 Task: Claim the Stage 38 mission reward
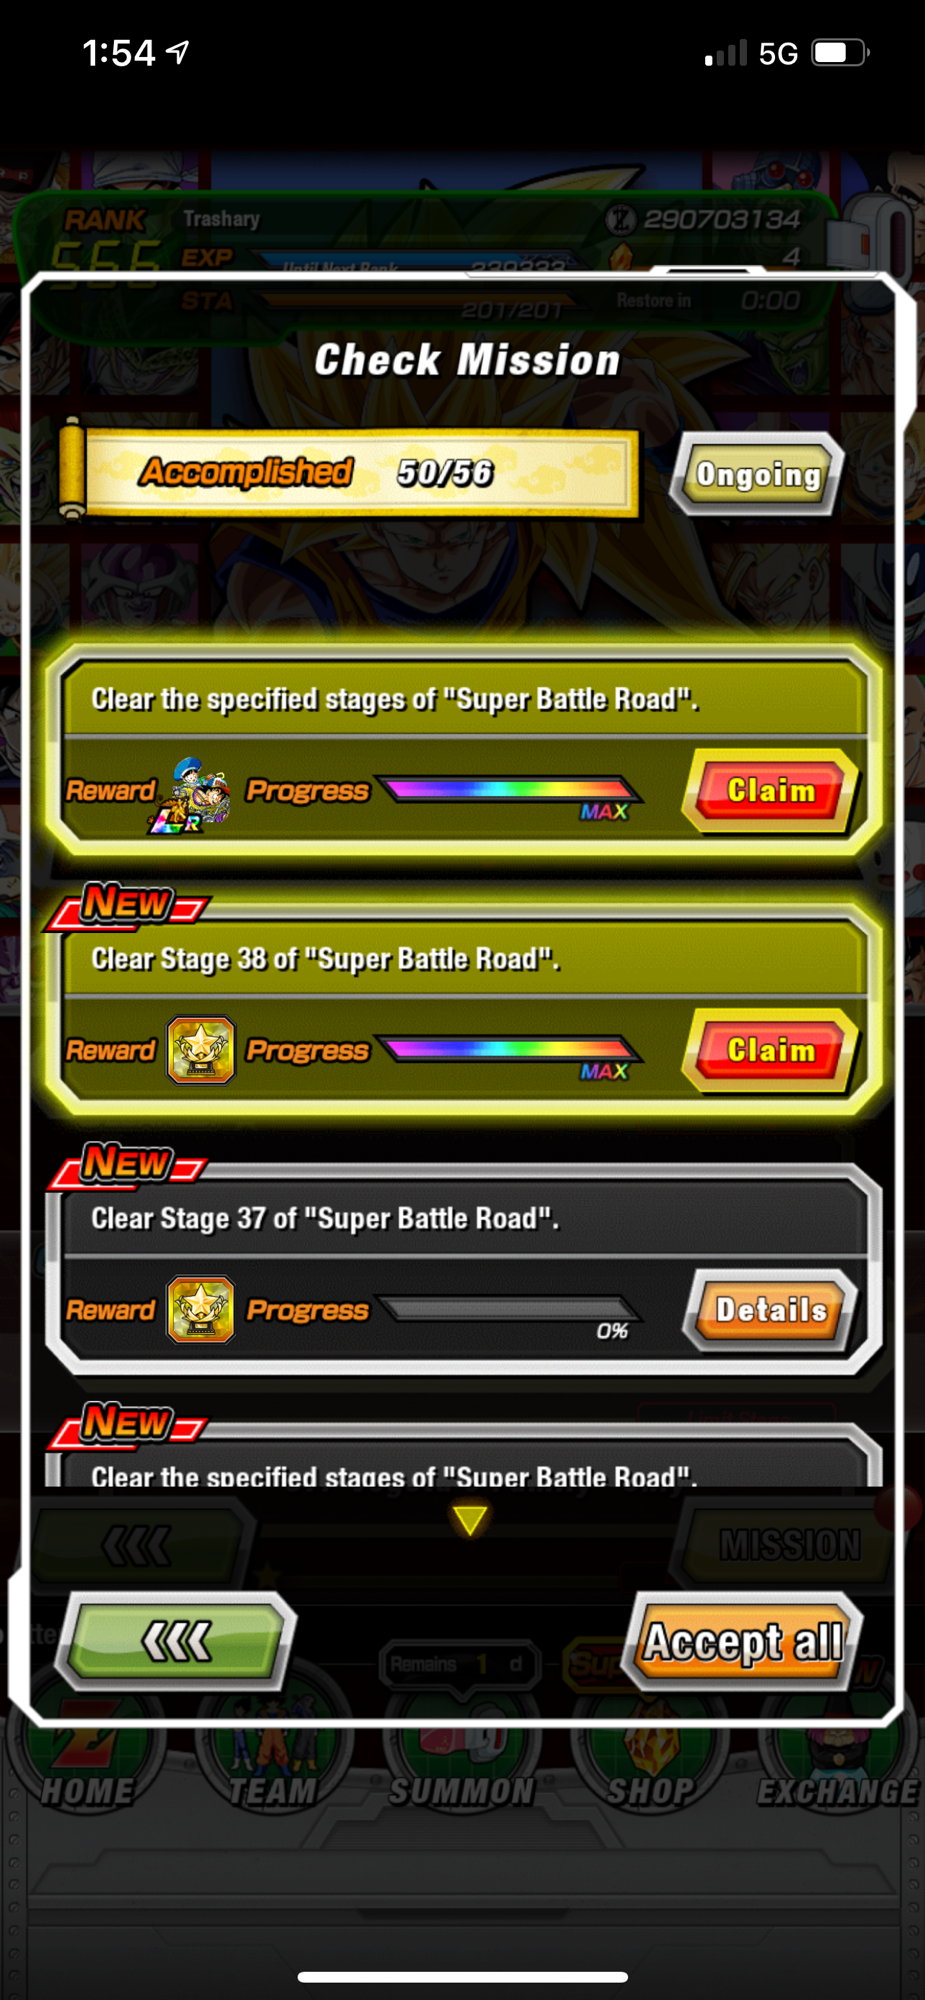[x=770, y=1050]
